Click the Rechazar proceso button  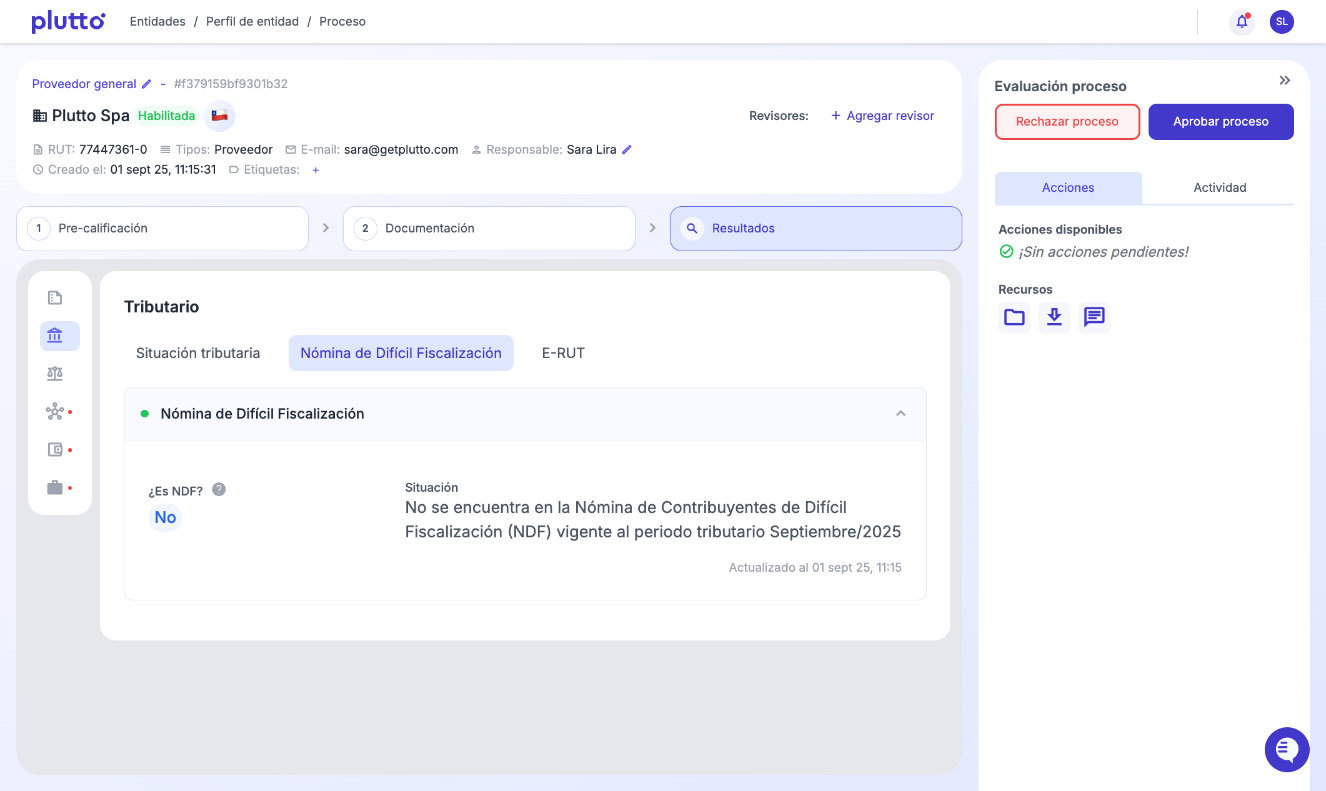(1067, 120)
